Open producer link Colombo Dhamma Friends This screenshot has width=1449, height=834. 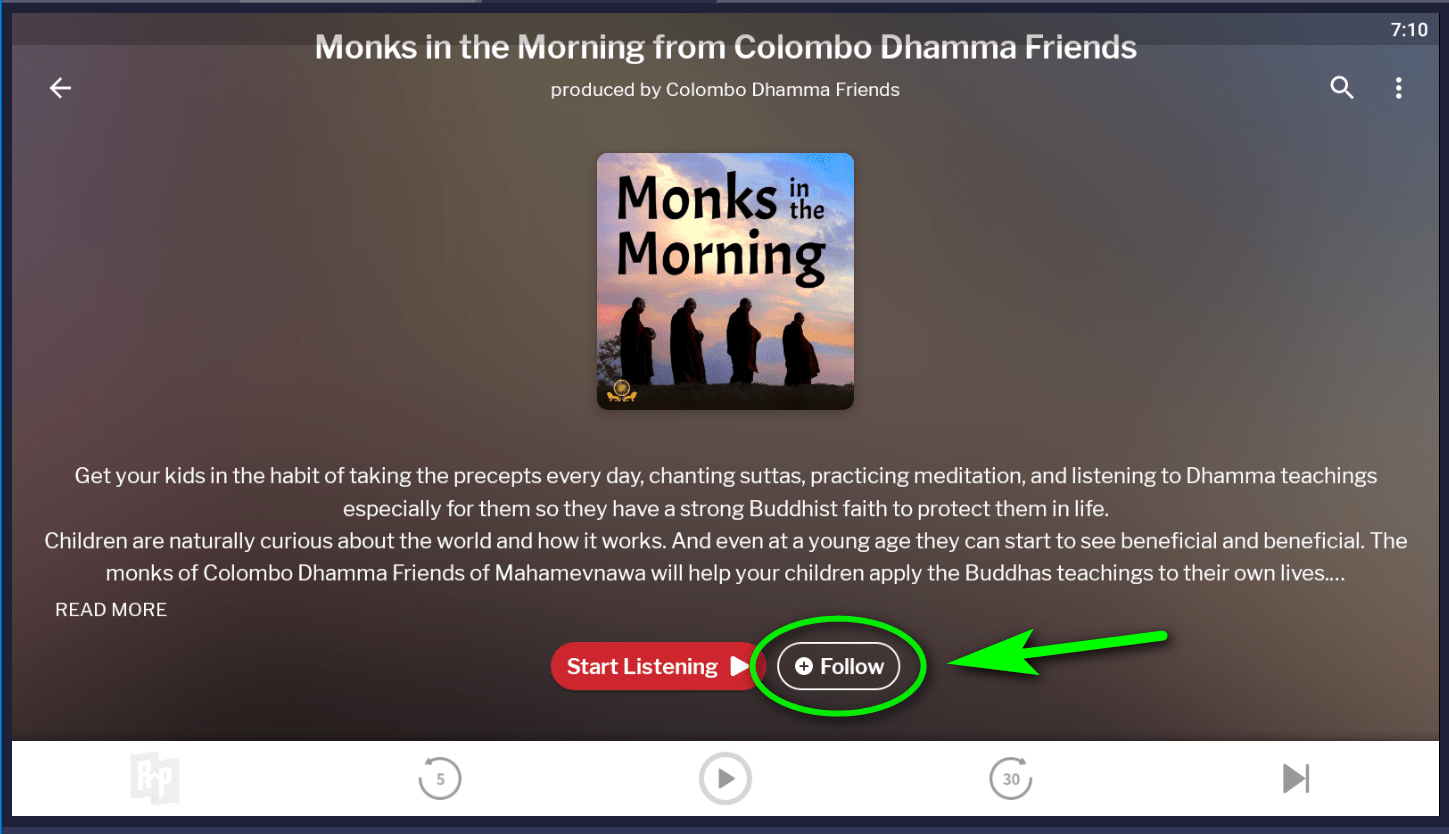tap(783, 89)
